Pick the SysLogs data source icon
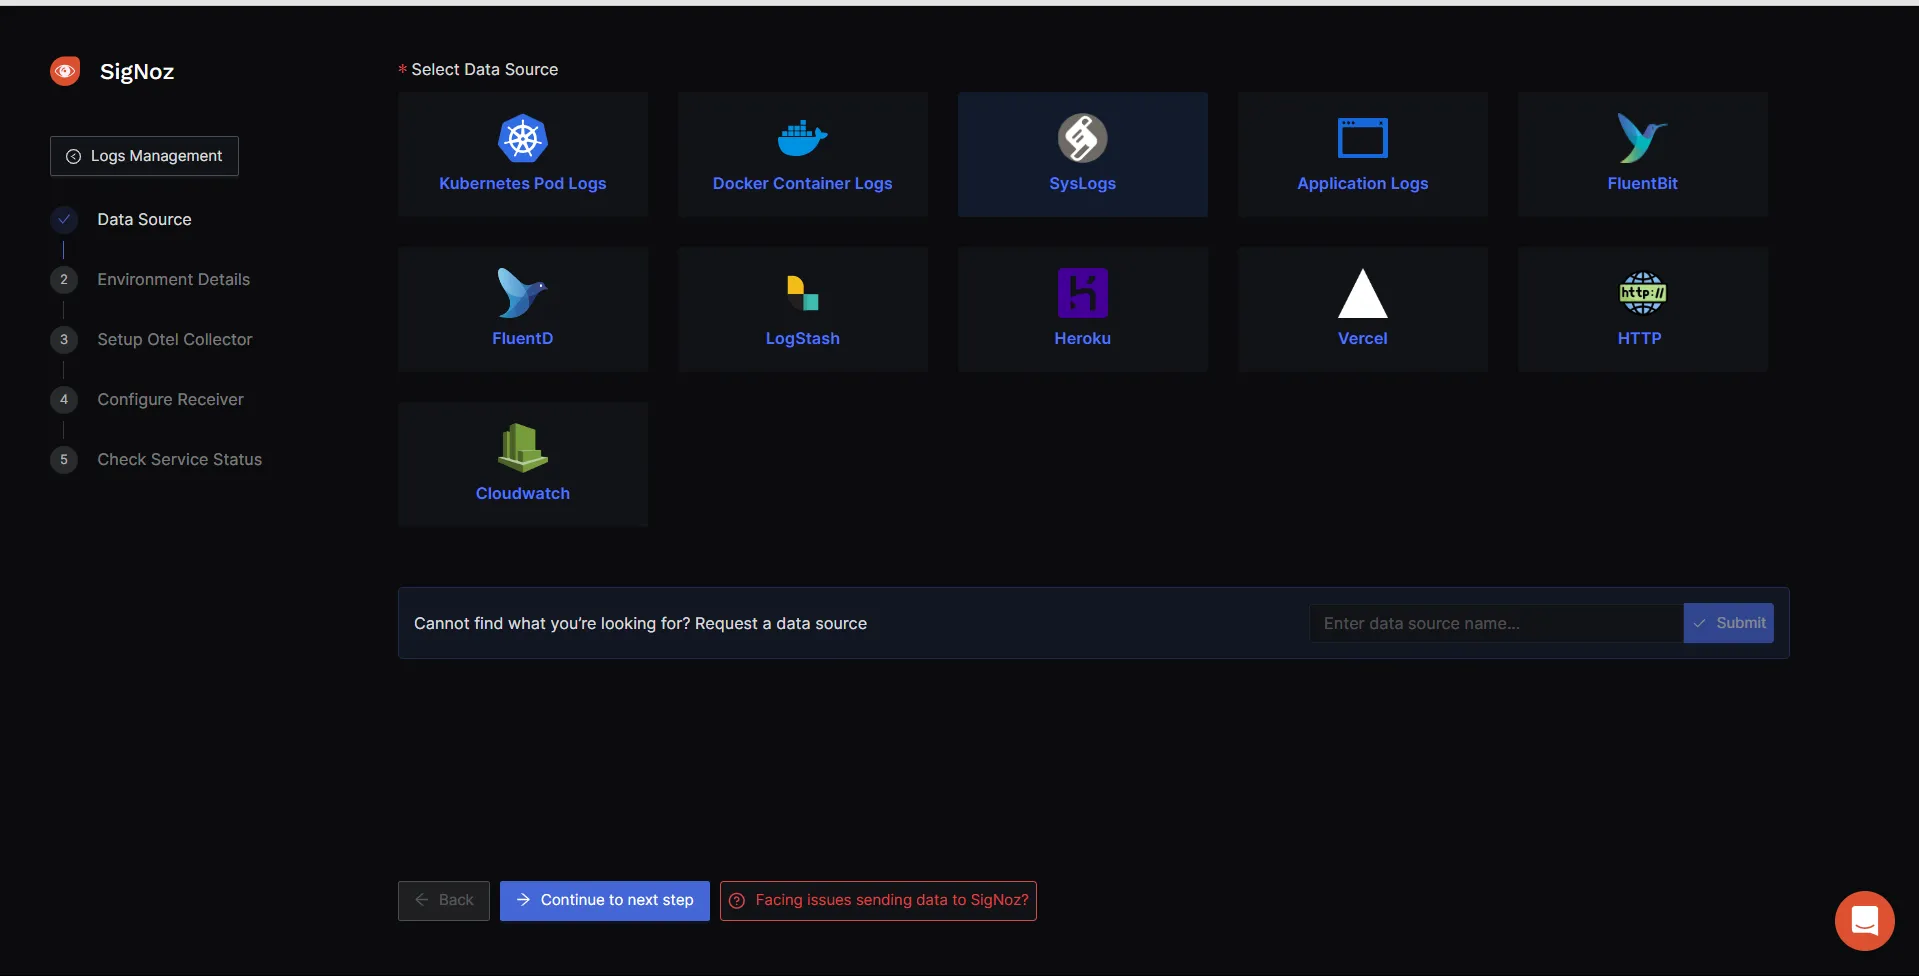The height and width of the screenshot is (976, 1919). coord(1082,139)
